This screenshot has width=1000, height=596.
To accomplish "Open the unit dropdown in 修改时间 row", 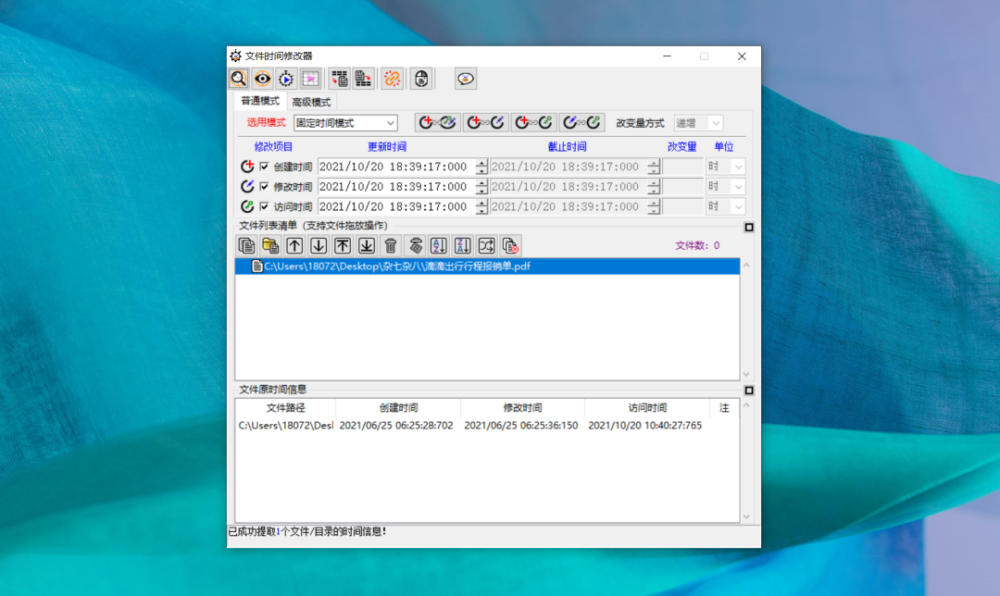I will pyautogui.click(x=726, y=186).
